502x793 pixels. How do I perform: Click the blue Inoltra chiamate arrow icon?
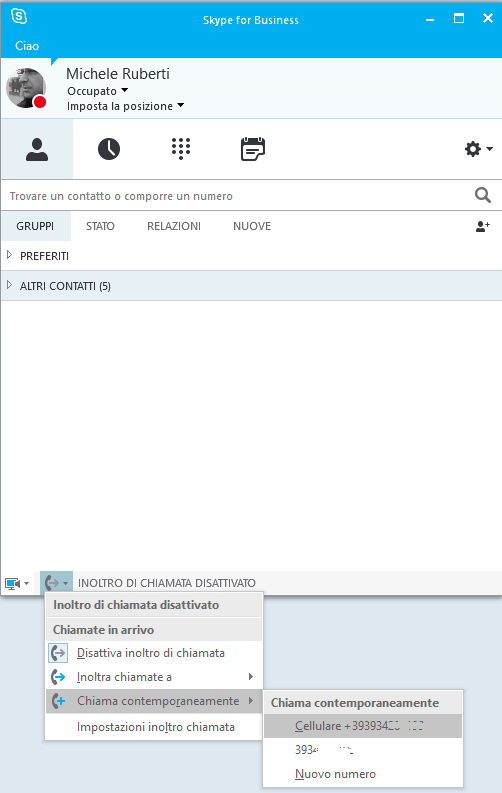pos(58,677)
